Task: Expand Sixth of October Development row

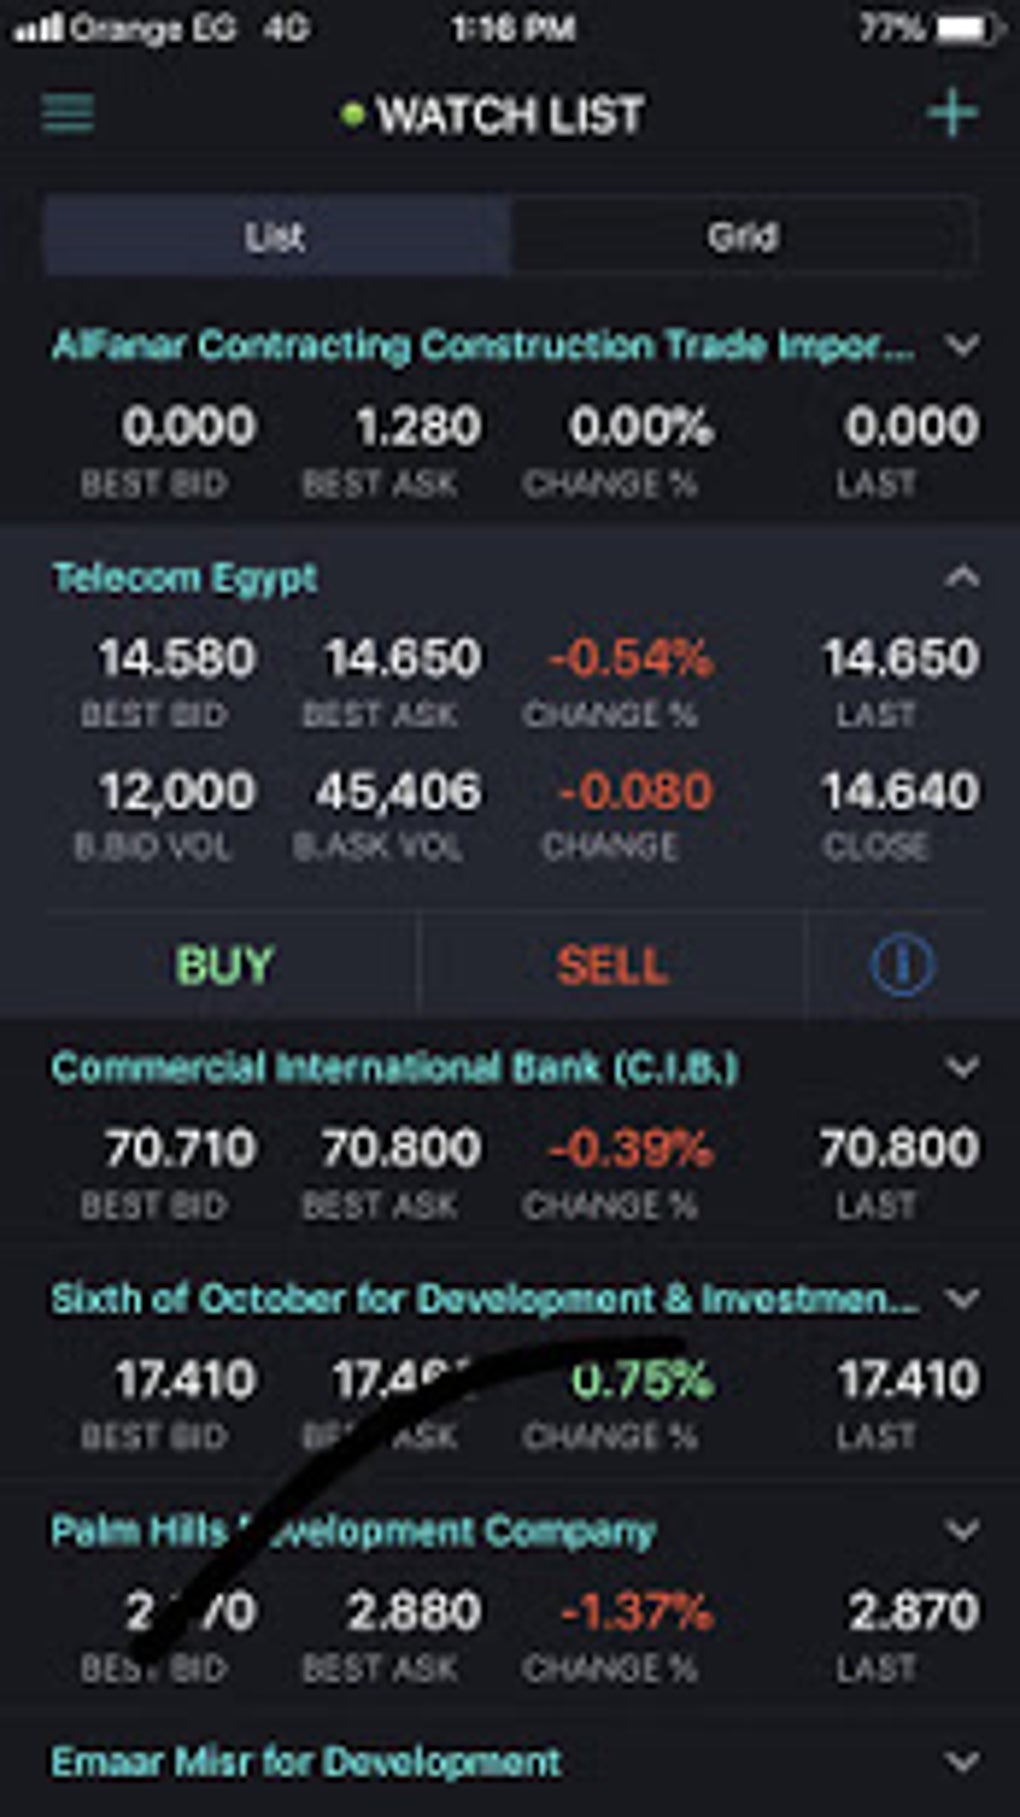Action: [x=962, y=1299]
